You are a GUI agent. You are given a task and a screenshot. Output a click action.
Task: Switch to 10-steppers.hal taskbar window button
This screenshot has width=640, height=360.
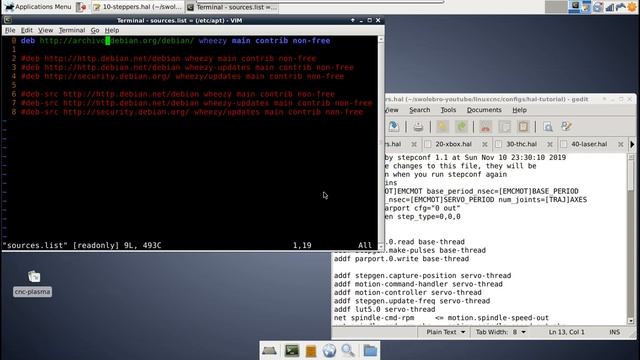point(137,7)
